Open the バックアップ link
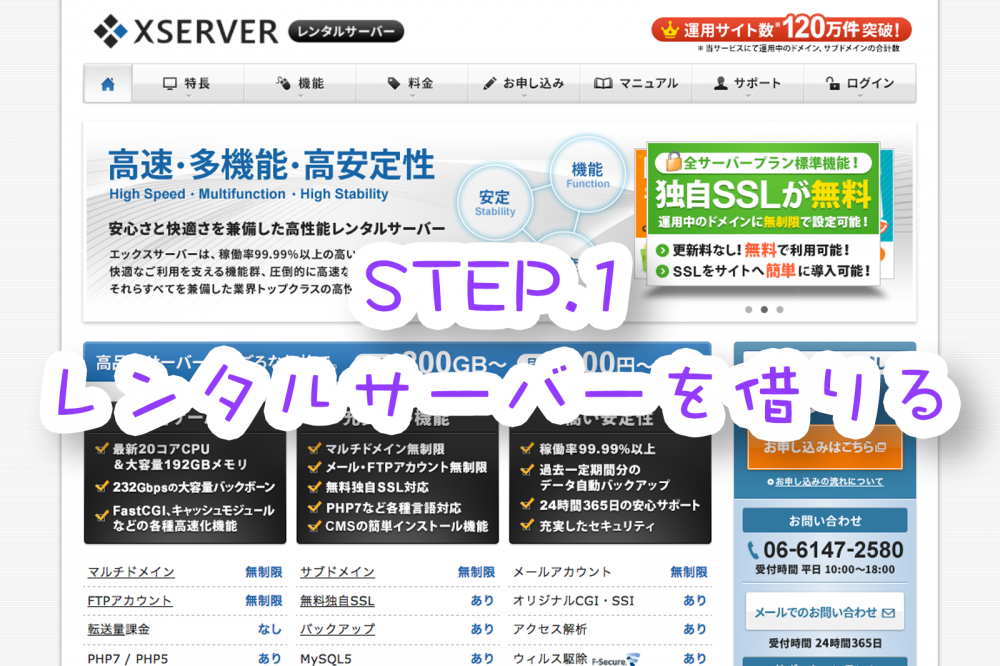Image resolution: width=1000 pixels, height=666 pixels. click(337, 630)
